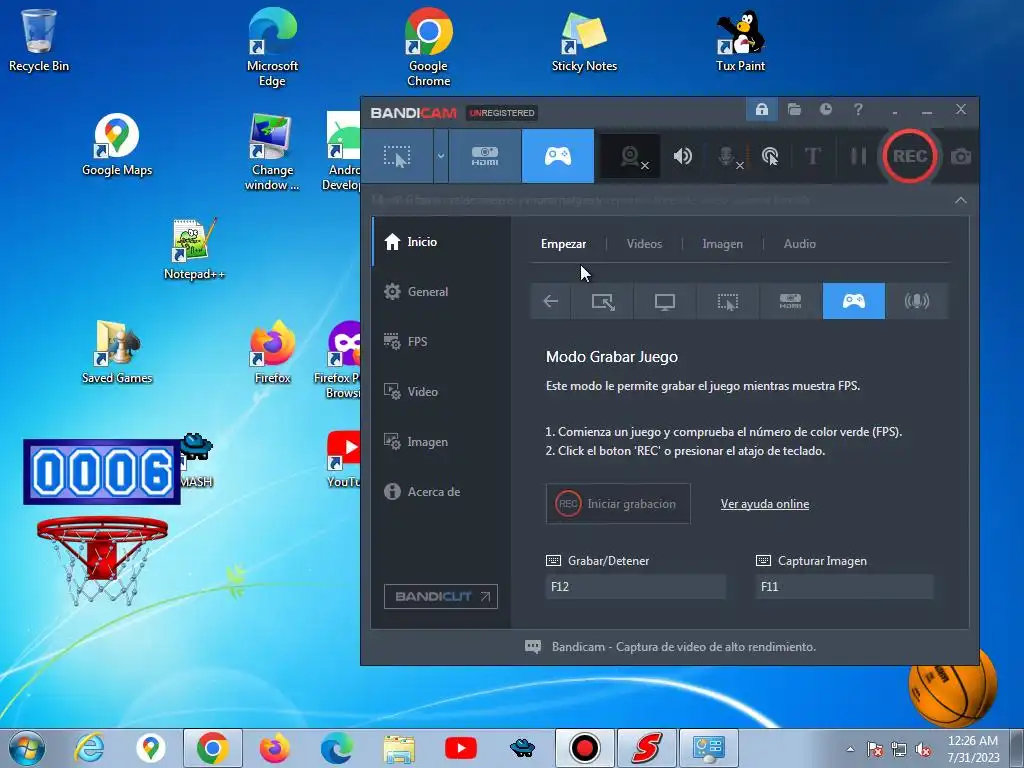Click the big red REC button

coord(910,156)
